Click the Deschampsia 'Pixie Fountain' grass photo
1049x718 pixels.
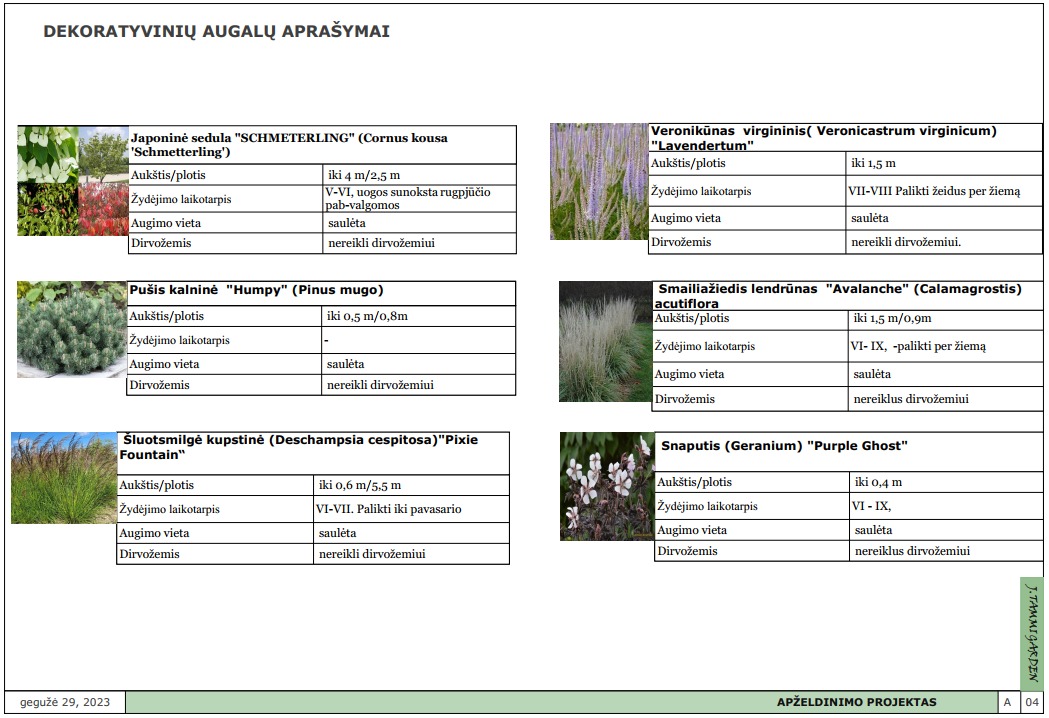[64, 478]
